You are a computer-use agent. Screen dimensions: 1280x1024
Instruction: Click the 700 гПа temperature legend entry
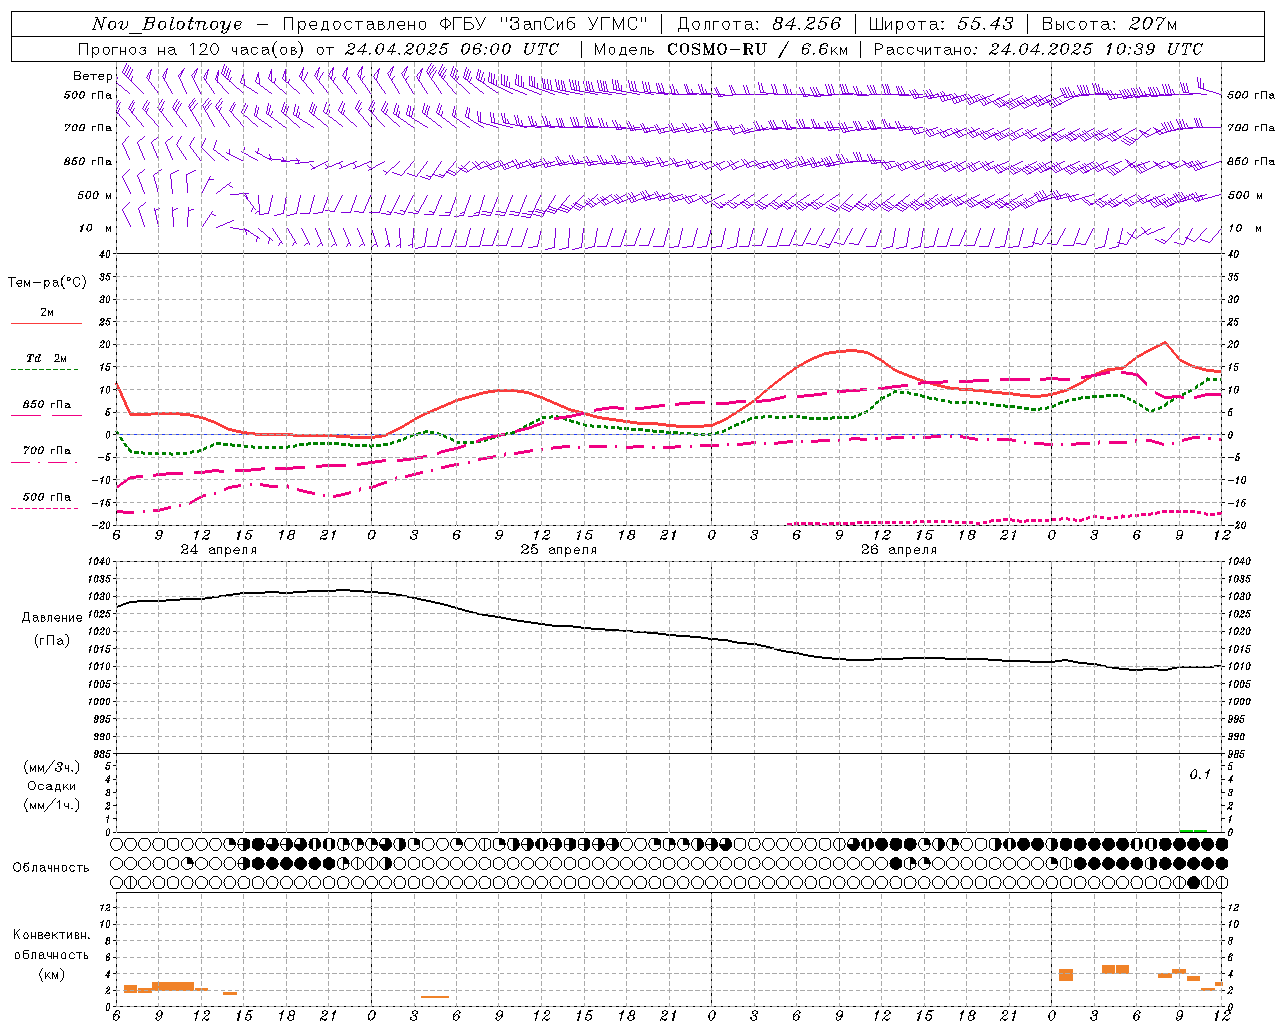click(x=46, y=451)
